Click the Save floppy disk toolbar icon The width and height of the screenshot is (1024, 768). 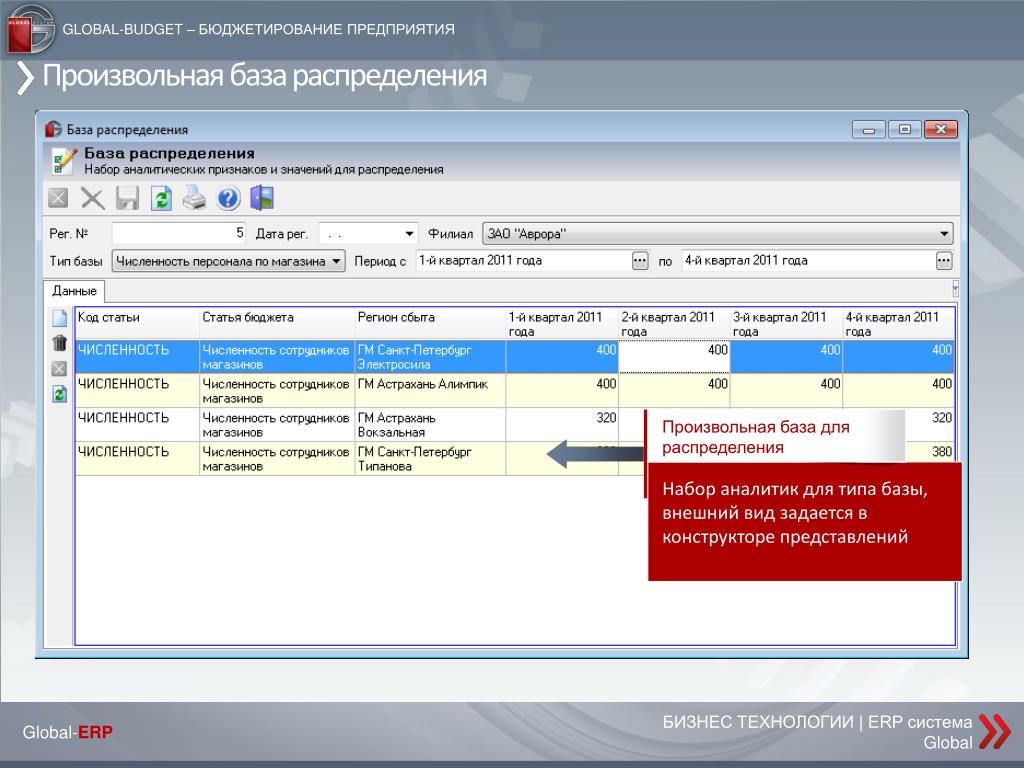pyautogui.click(x=127, y=198)
